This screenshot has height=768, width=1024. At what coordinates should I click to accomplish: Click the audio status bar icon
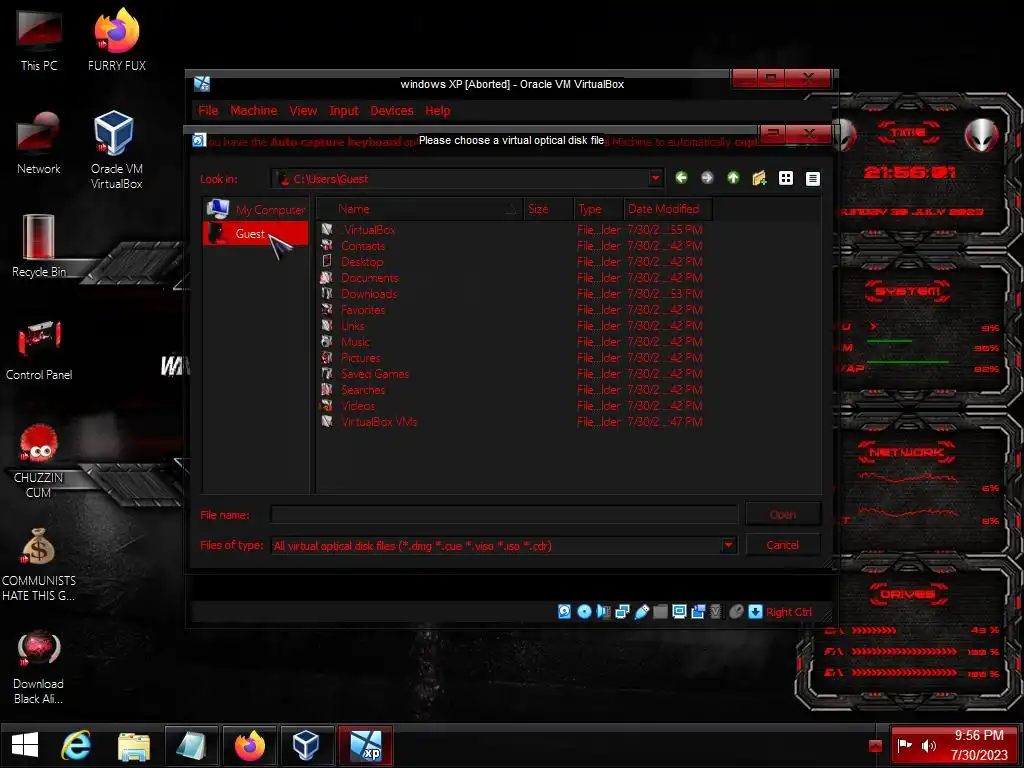click(603, 611)
